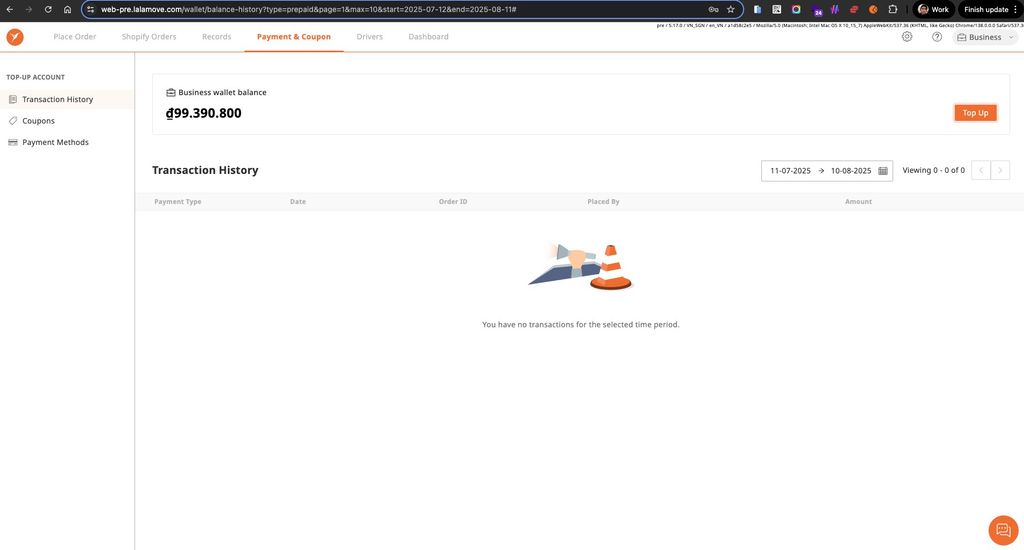Click the calendar icon in date range

[x=883, y=171]
